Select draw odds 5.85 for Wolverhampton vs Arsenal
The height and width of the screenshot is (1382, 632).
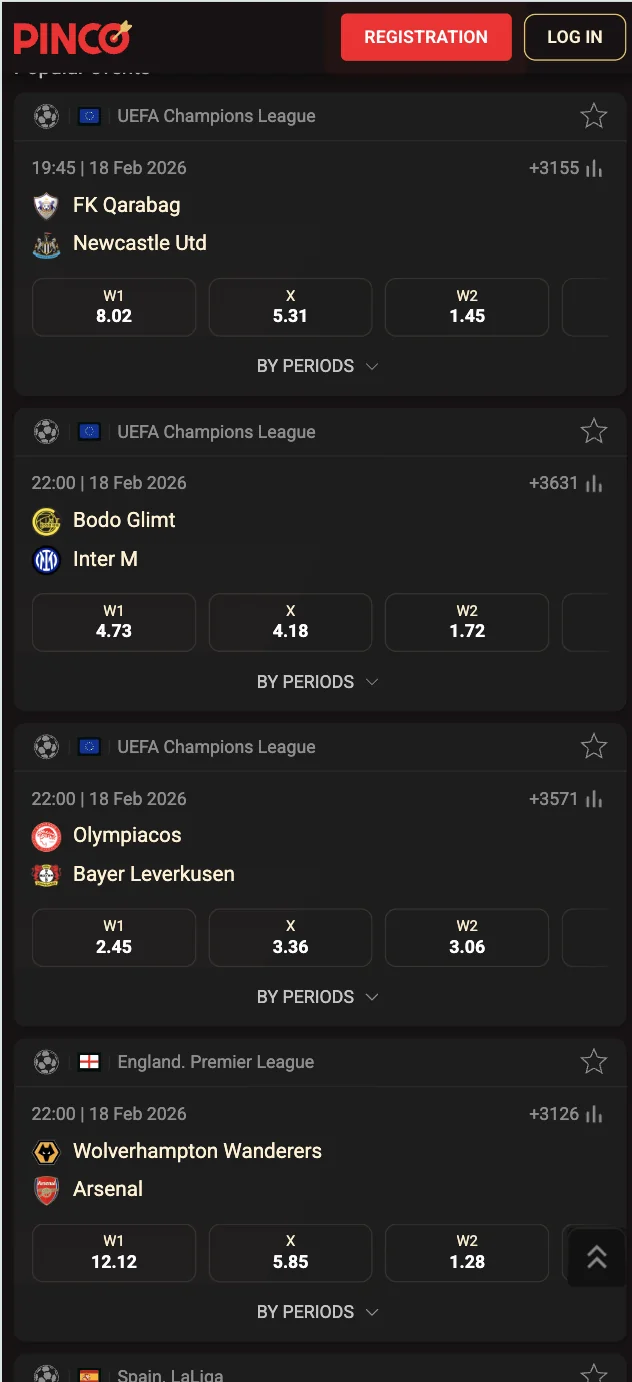pyautogui.click(x=290, y=1252)
